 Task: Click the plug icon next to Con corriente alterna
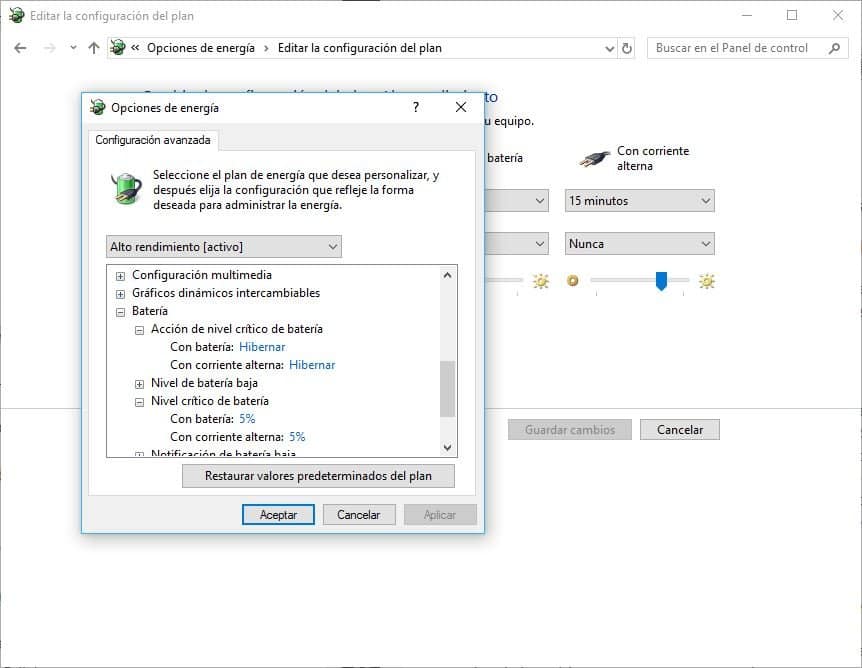pos(594,157)
